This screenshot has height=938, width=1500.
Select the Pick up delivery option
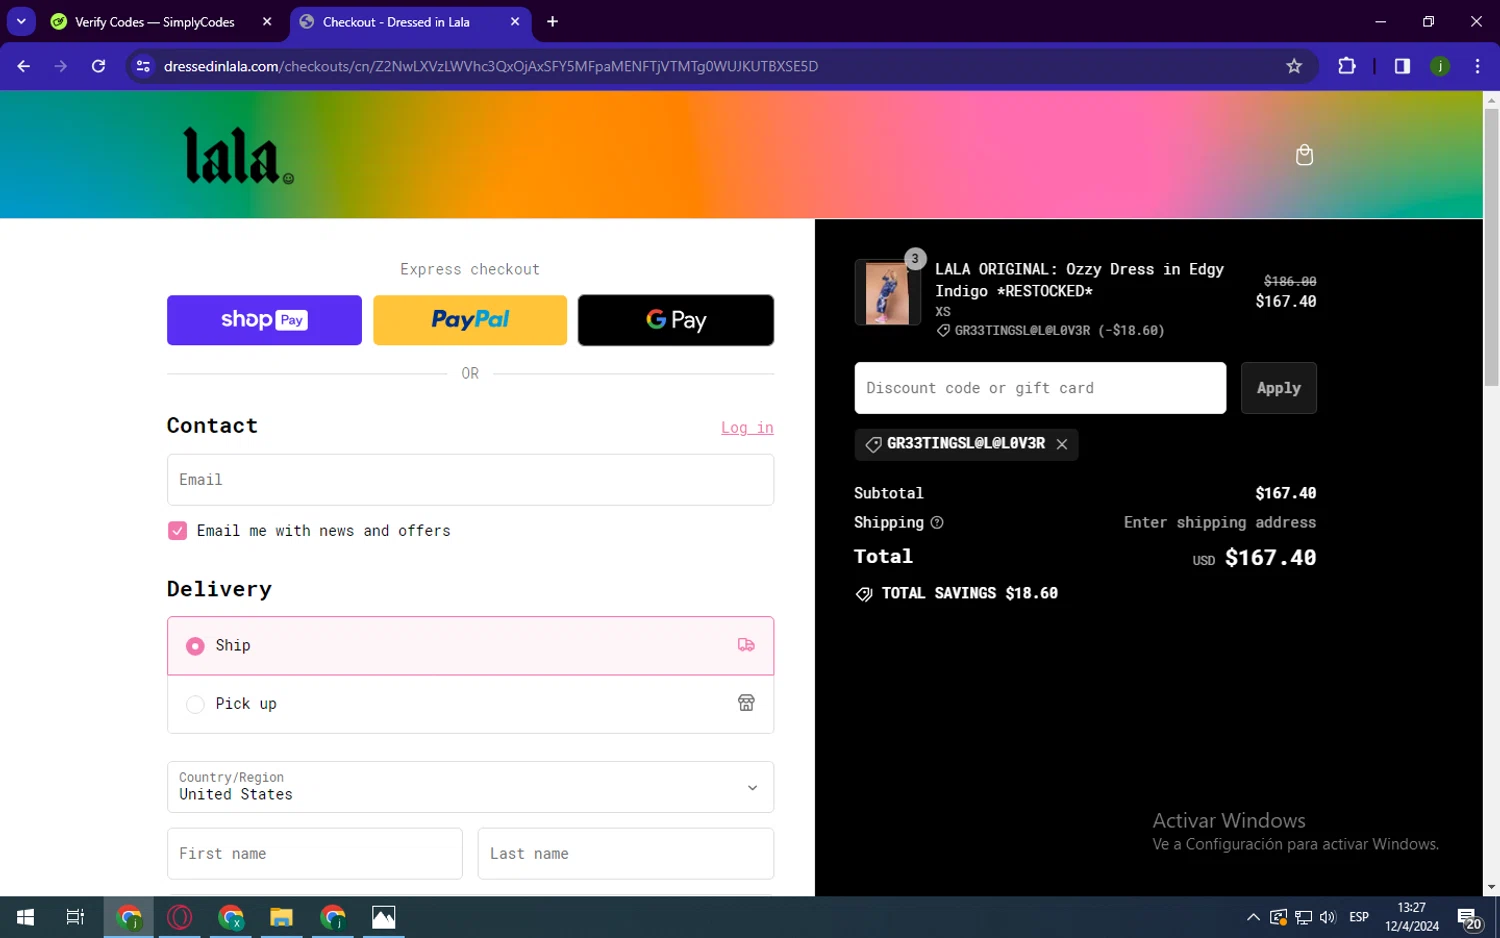[470, 704]
